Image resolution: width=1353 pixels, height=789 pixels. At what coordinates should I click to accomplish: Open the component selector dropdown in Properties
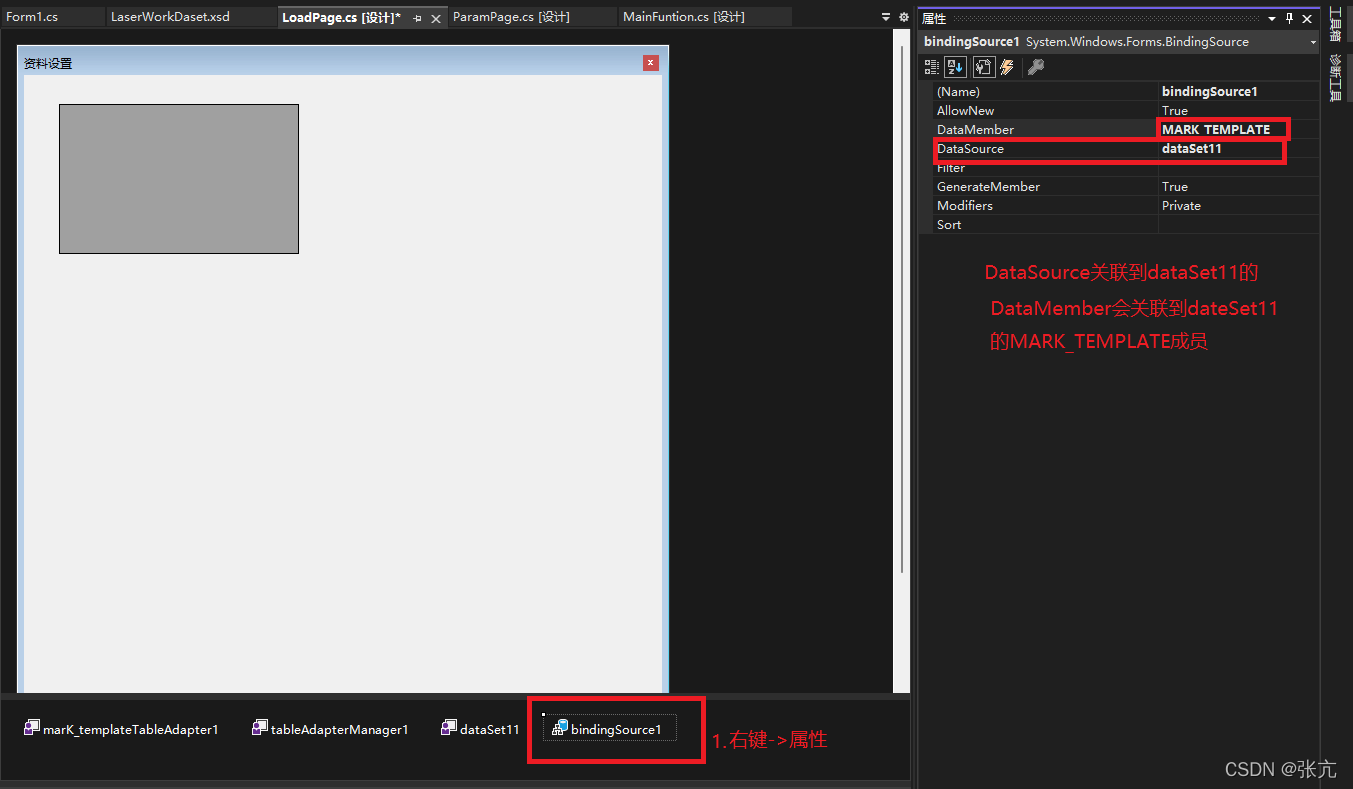tap(1312, 42)
